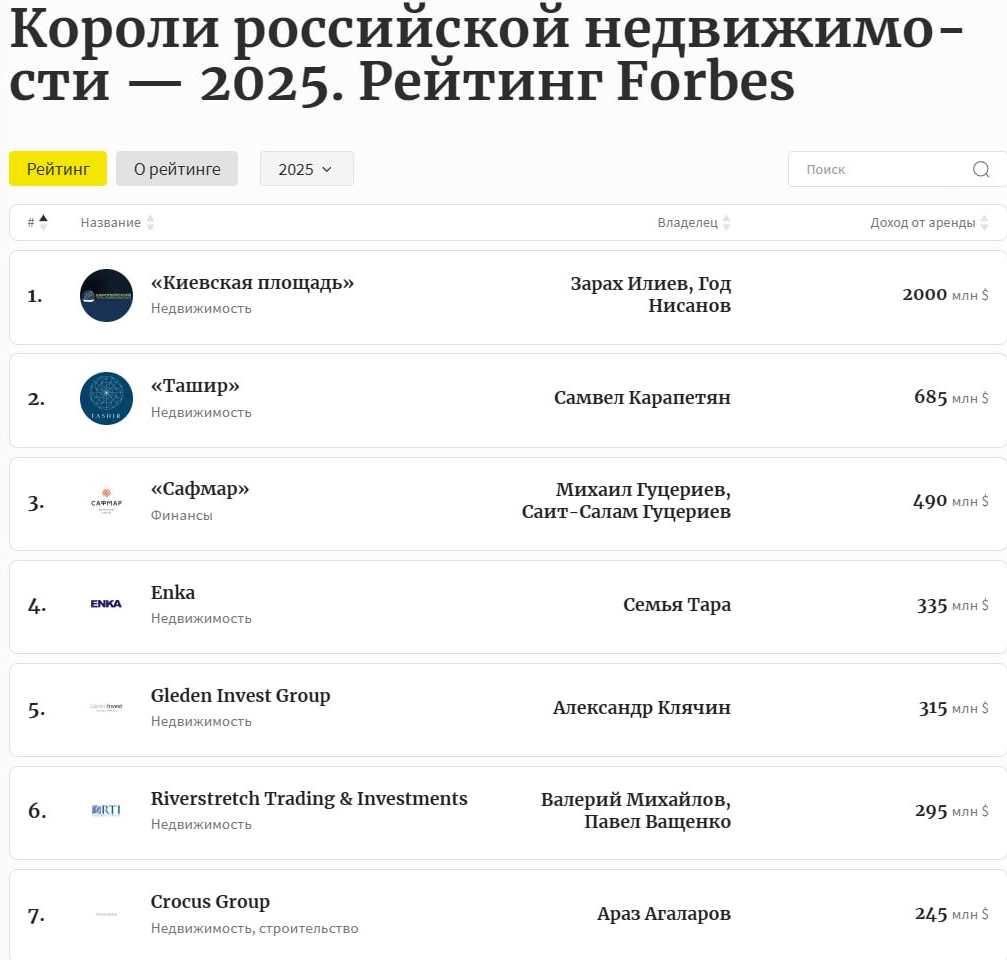The width and height of the screenshot is (1007, 960).
Task: Click the Недвижимость label under Enka
Action: point(201,618)
